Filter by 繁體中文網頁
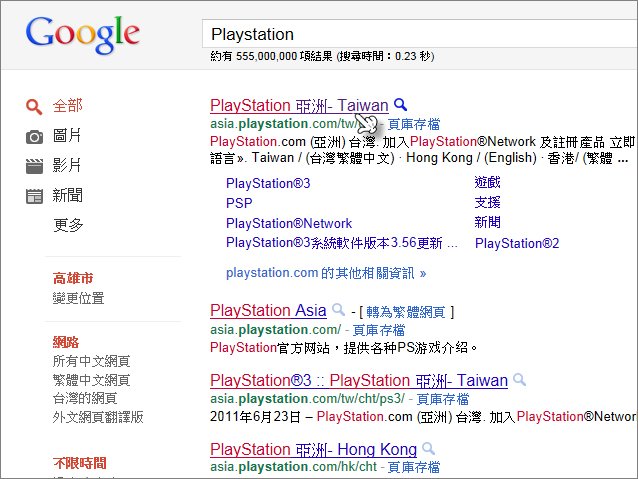The height and width of the screenshot is (479, 638). [91, 380]
